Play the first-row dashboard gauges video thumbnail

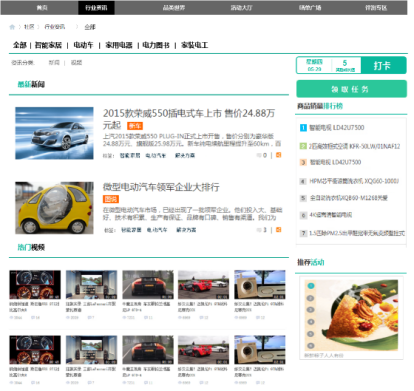point(35,284)
